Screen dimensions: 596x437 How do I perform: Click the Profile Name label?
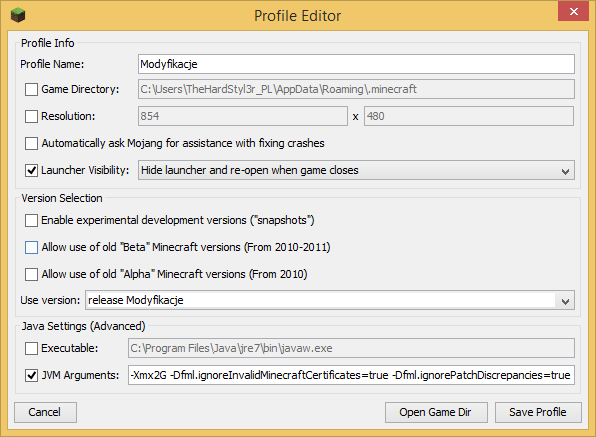52,64
